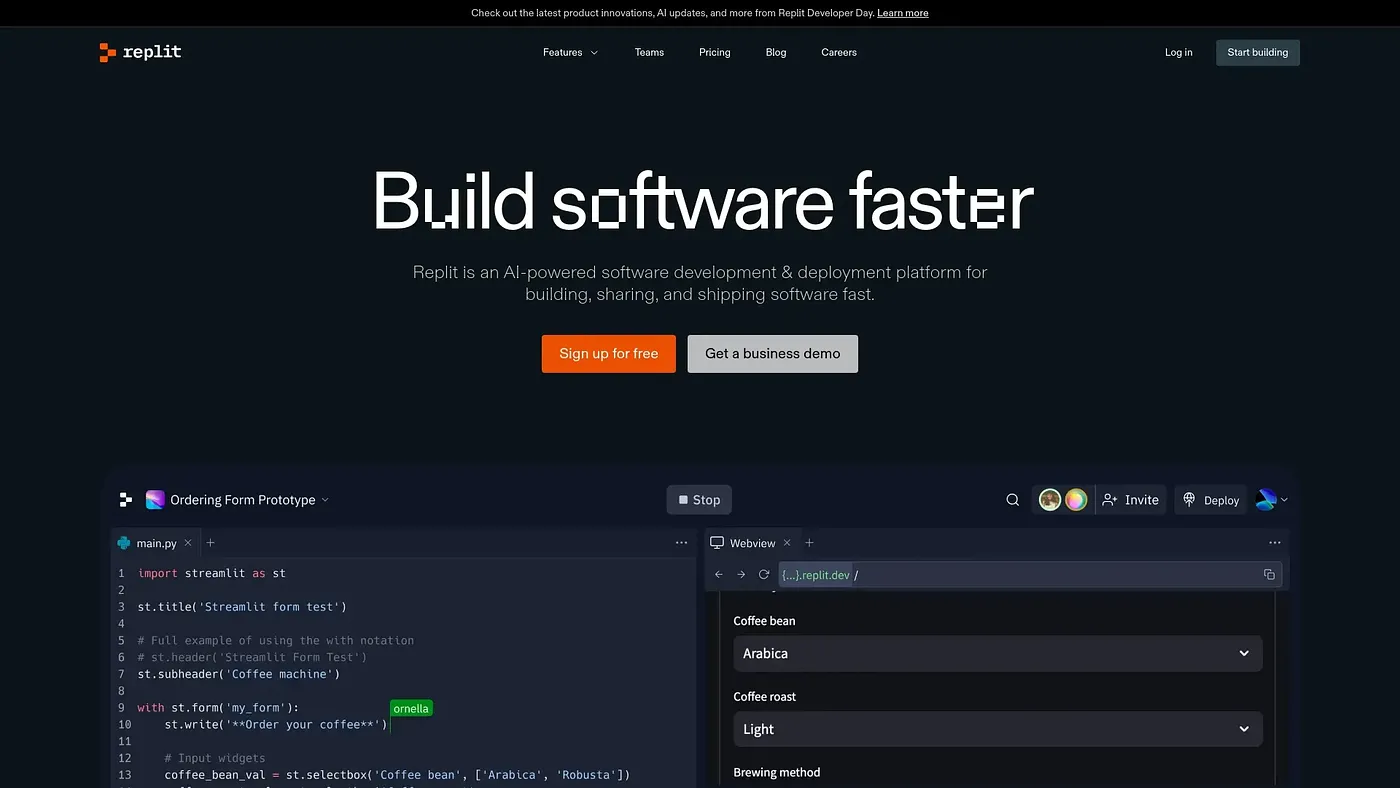Screen dimensions: 1400x788
Task: Click the small Replit home icon beside project name
Action: pos(126,500)
